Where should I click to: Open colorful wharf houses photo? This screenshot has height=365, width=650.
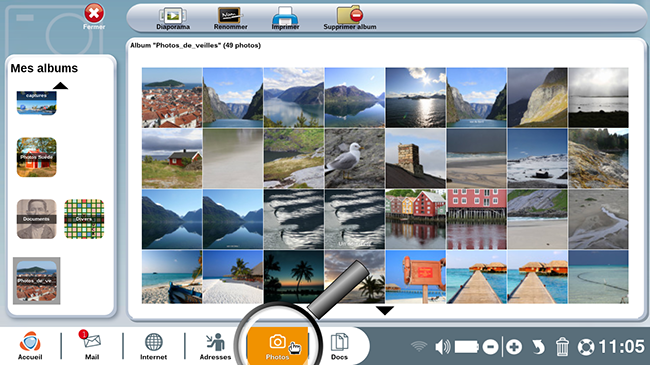tap(415, 219)
